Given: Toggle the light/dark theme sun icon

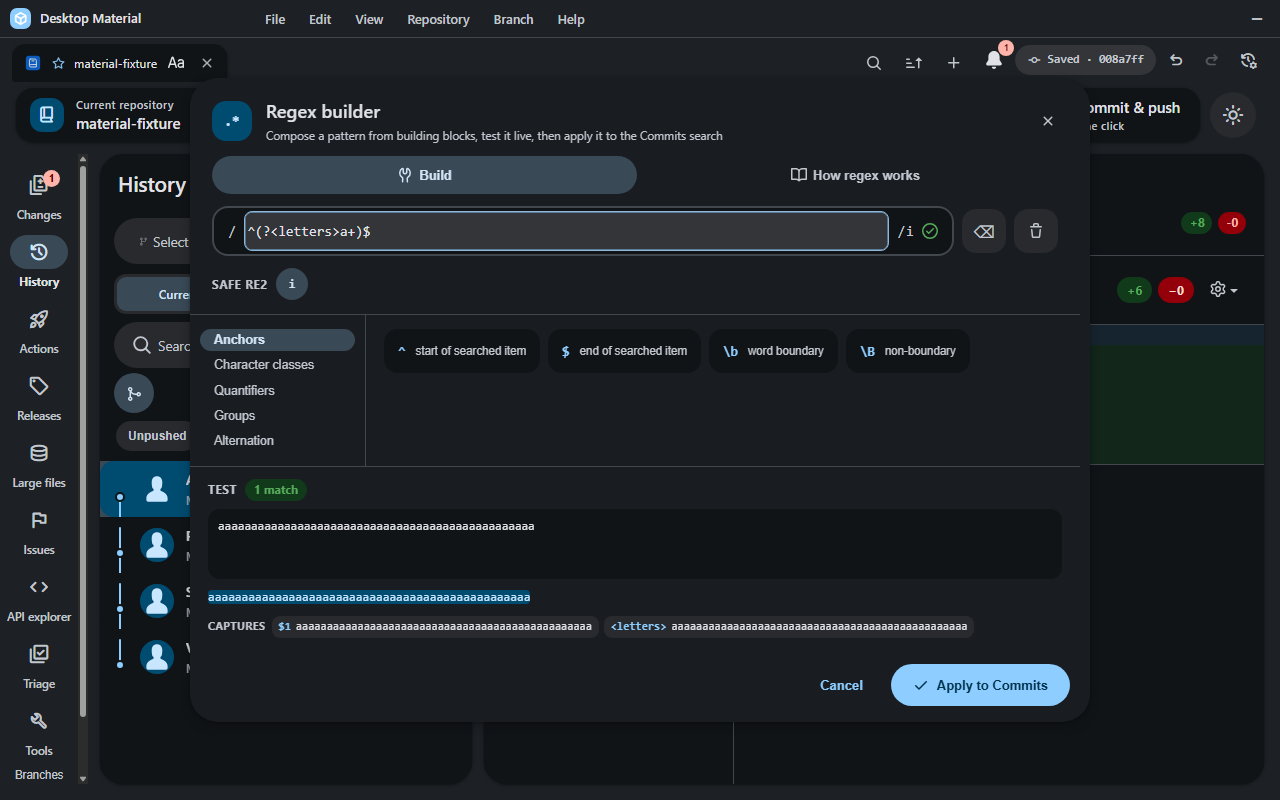Looking at the screenshot, I should 1233,115.
